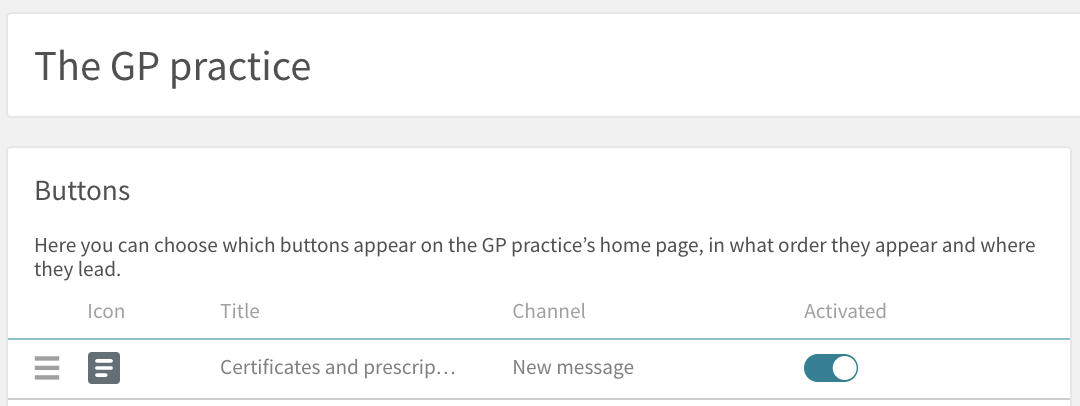Grab the reorder handle on Certificates row

(47, 368)
